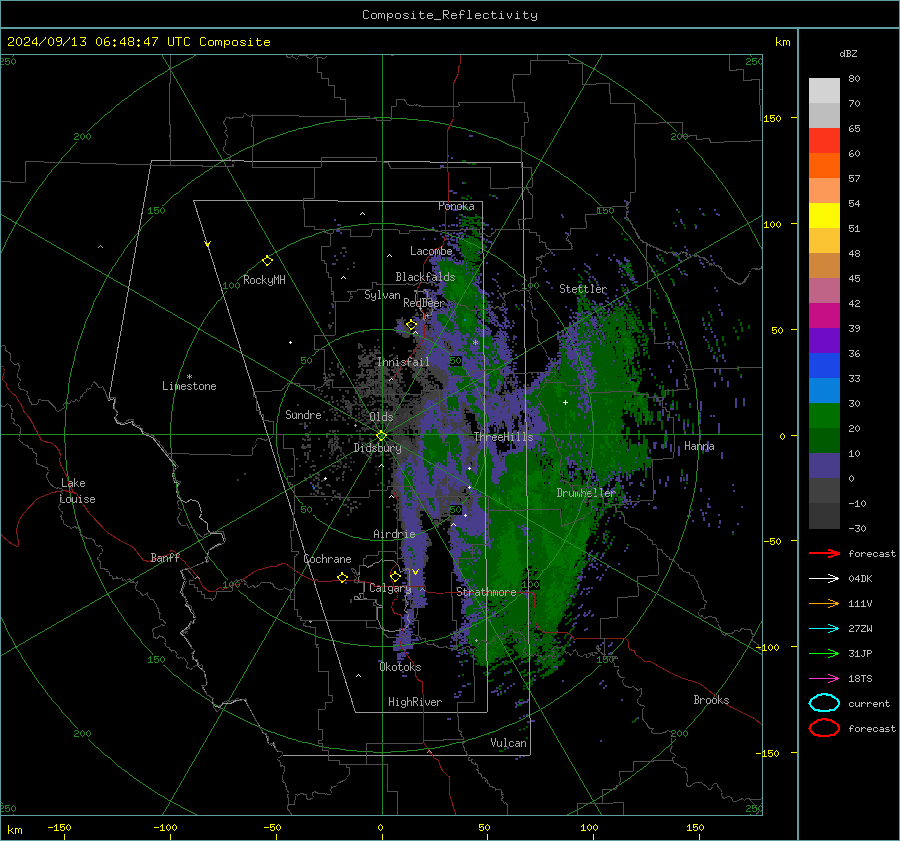Click the yellow diamond marker near RockyMH
Viewport: 900px width, 841px height.
[267, 261]
